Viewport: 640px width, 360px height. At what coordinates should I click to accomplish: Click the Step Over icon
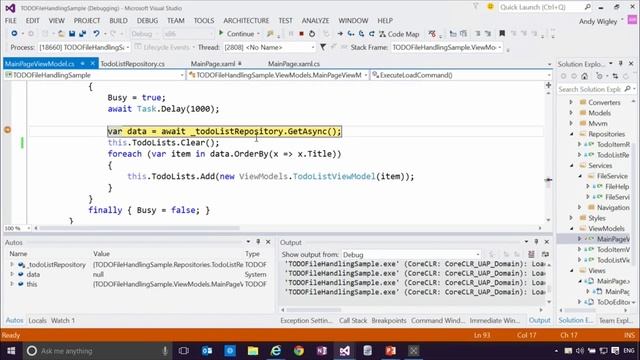(x=361, y=33)
